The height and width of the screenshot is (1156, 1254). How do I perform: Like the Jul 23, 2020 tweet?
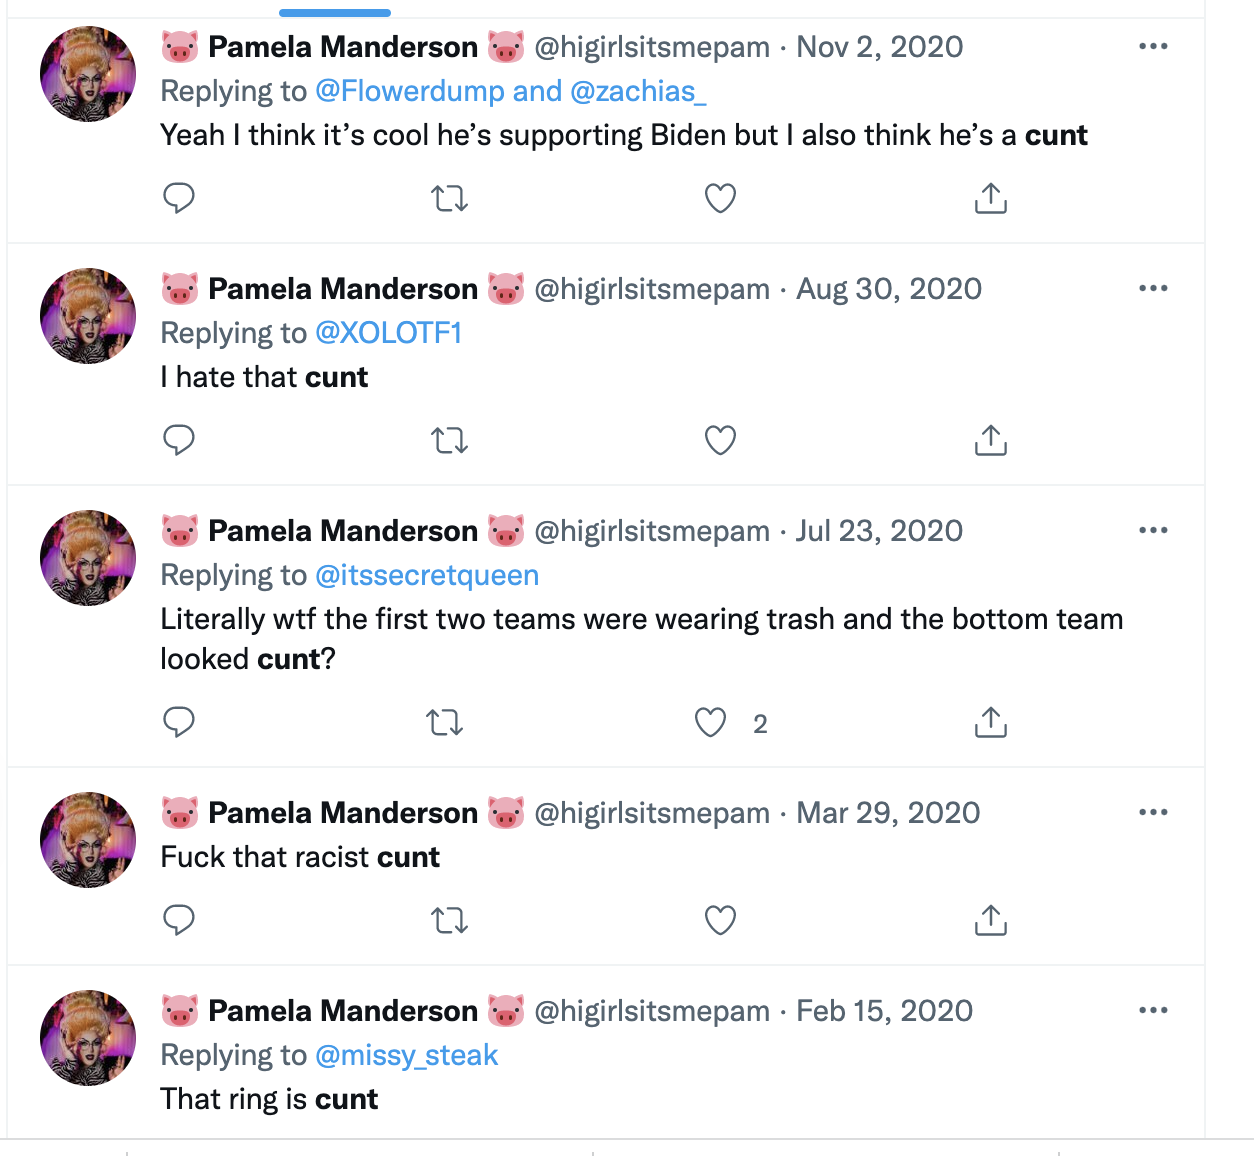[x=711, y=722]
